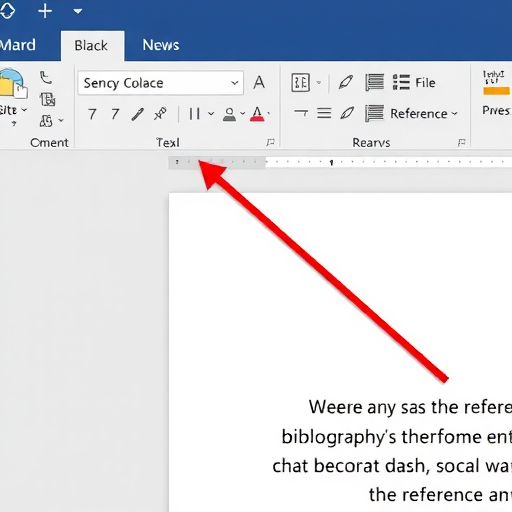Click the double vertical bars icon
Viewport: 512px width, 512px height.
point(194,114)
